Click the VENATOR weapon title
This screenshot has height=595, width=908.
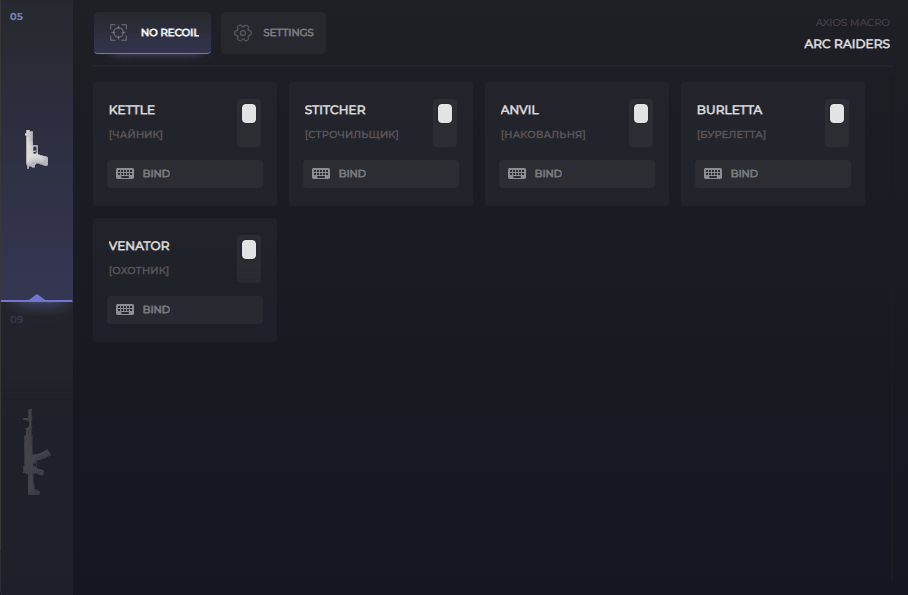pyautogui.click(x=139, y=246)
